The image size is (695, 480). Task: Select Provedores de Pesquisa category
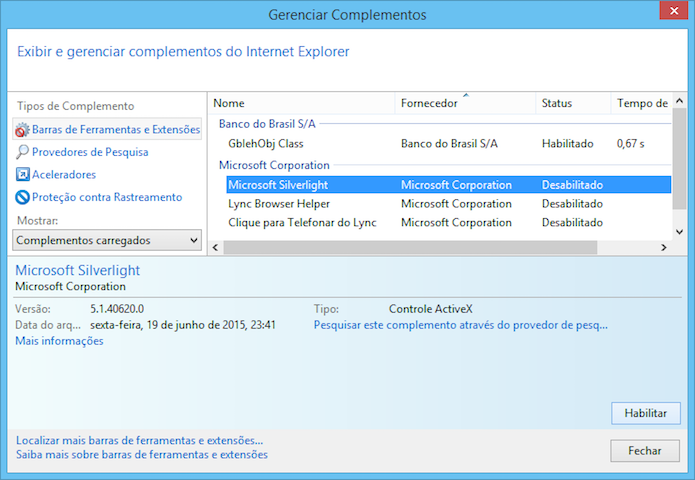click(x=90, y=152)
